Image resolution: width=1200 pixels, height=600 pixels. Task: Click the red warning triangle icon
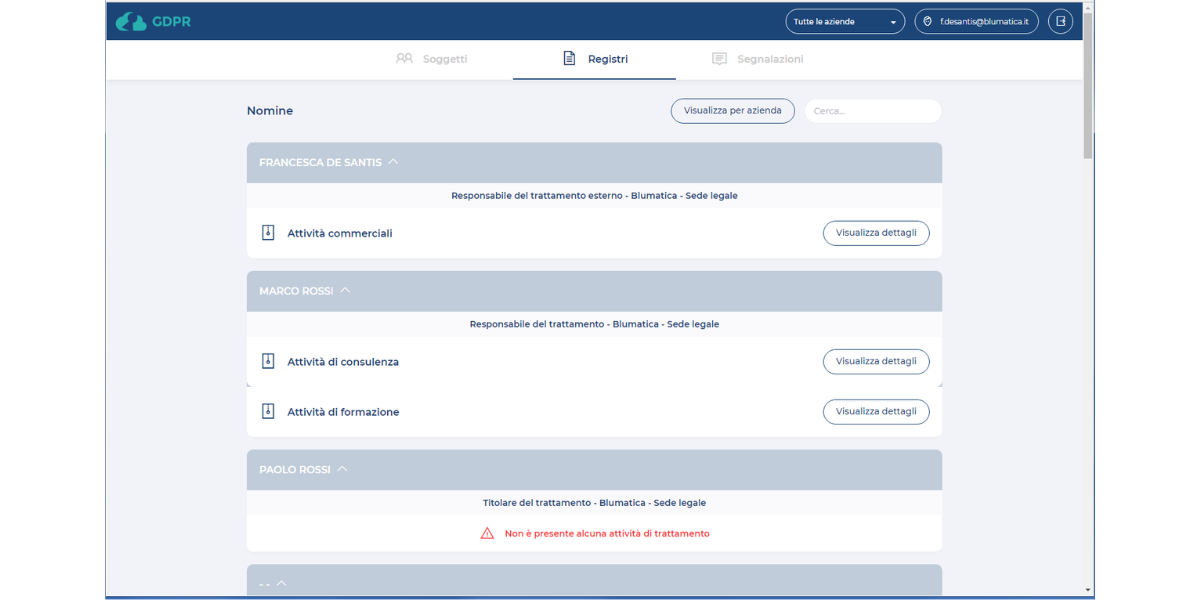[x=487, y=534]
